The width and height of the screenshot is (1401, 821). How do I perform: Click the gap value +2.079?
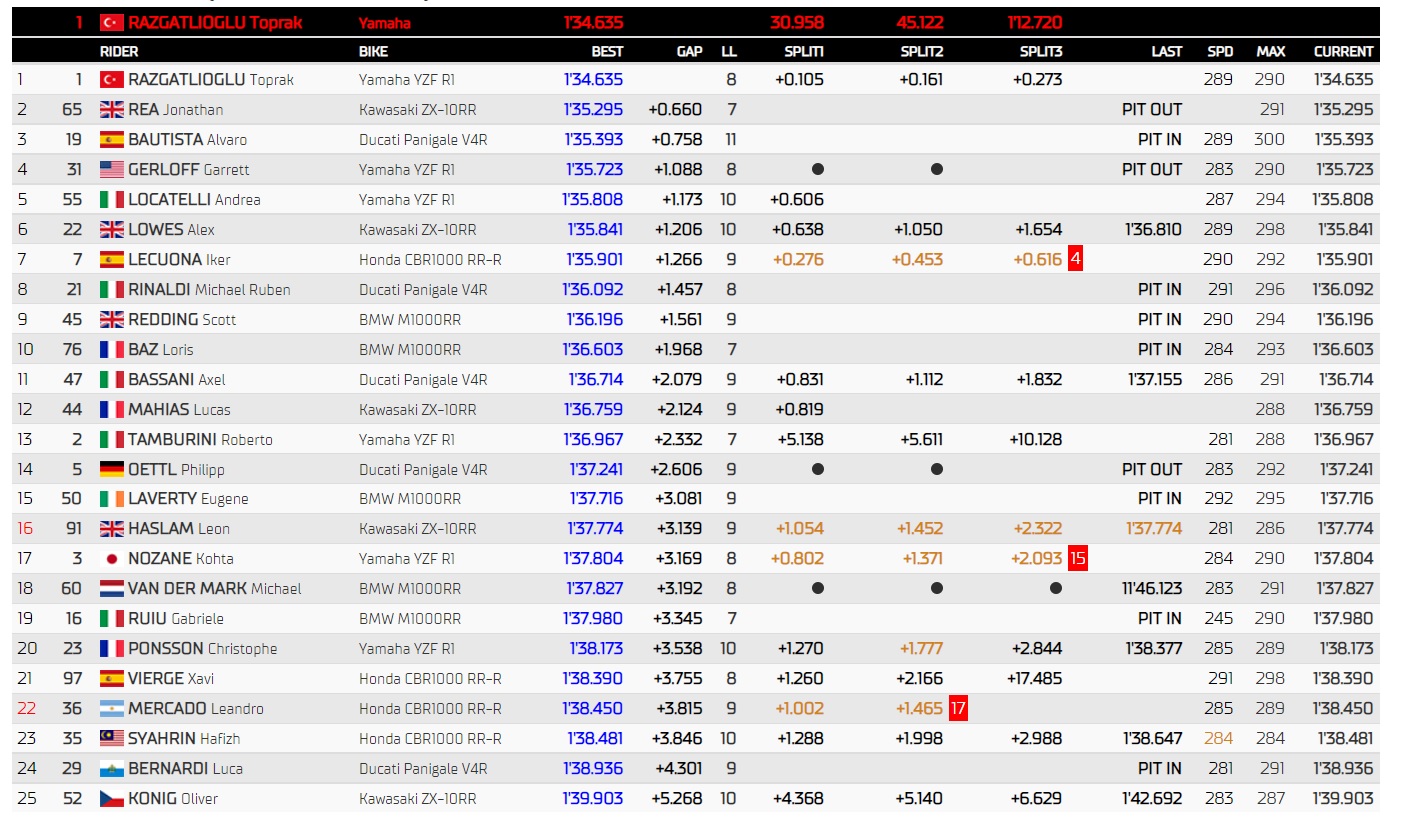point(676,379)
